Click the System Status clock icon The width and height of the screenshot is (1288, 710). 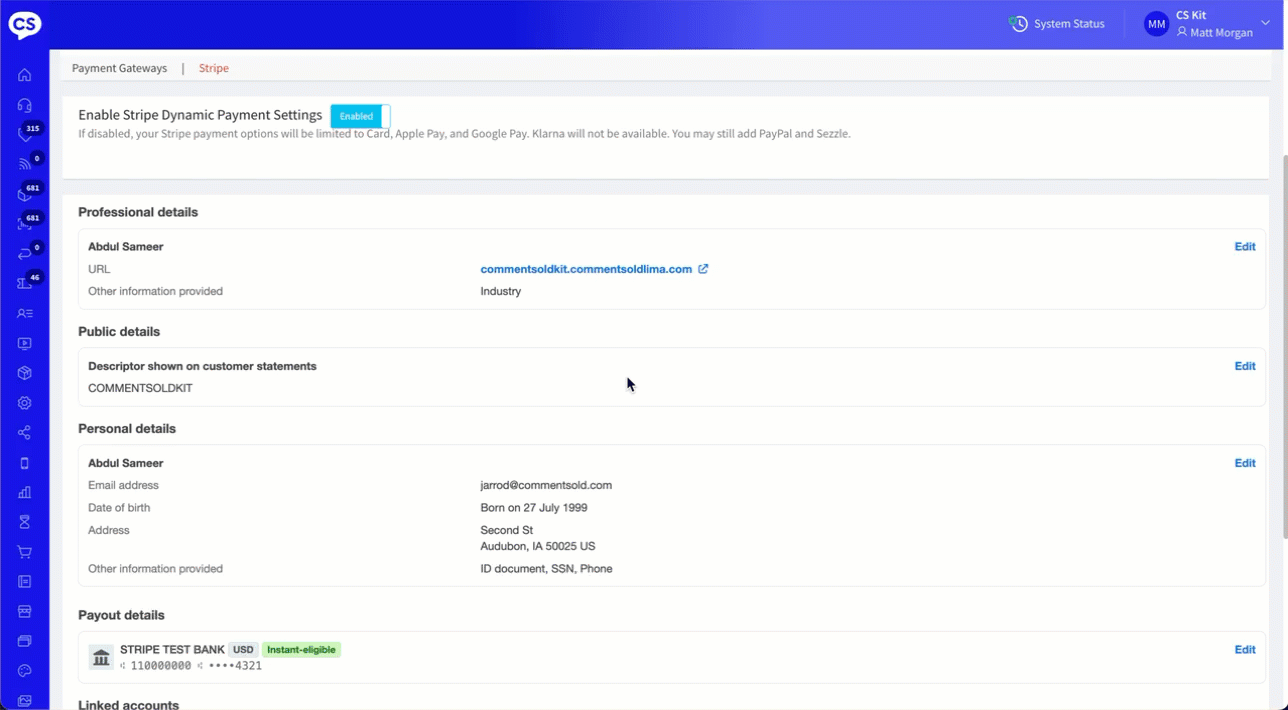point(1019,24)
